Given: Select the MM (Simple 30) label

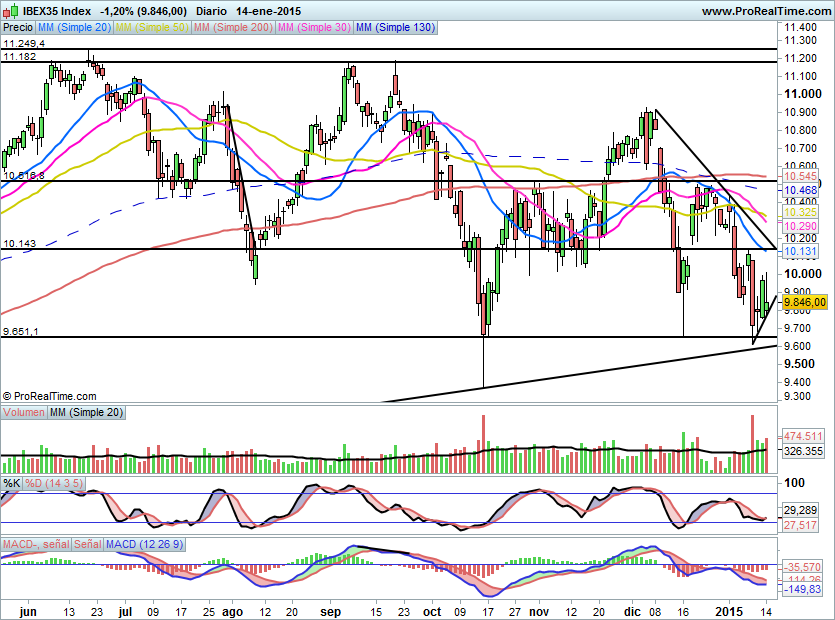Looking at the screenshot, I should click(314, 27).
